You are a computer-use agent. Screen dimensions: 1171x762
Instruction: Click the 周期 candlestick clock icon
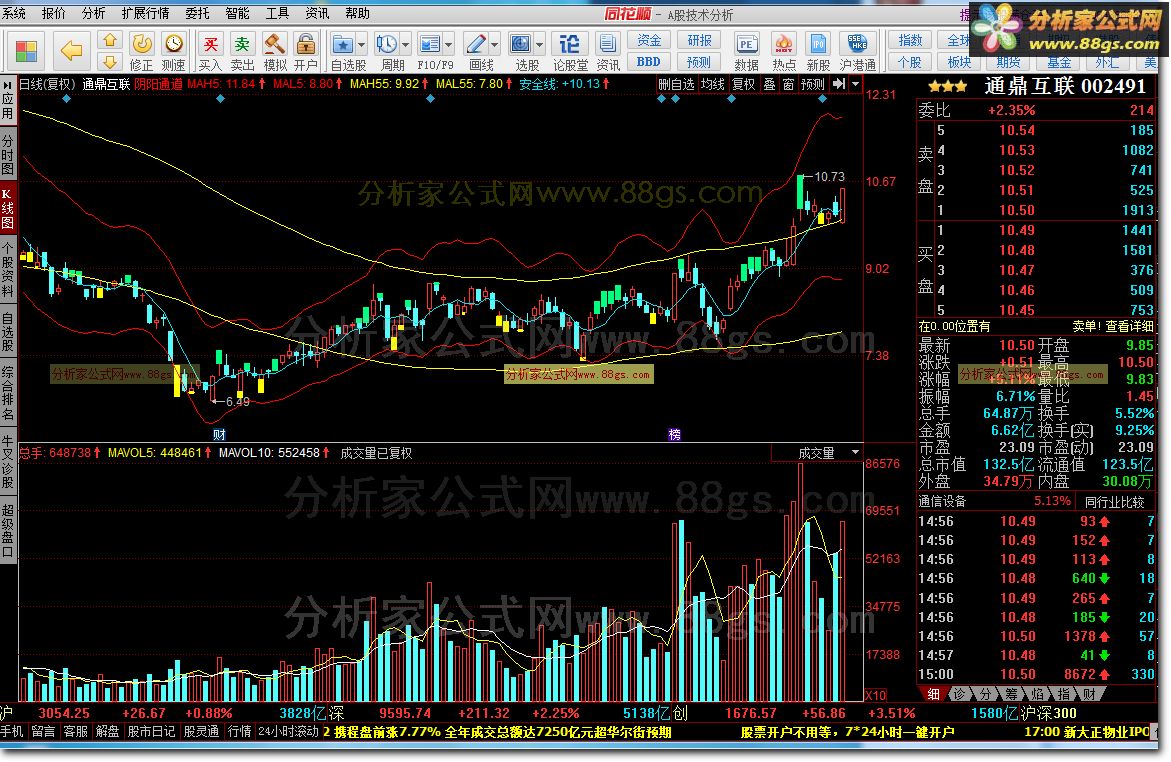(386, 43)
